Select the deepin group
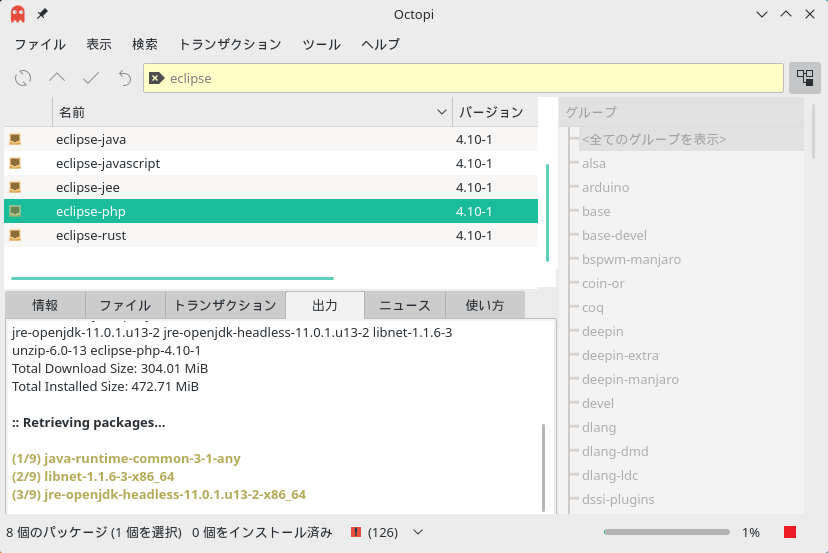The height and width of the screenshot is (553, 828). (603, 331)
